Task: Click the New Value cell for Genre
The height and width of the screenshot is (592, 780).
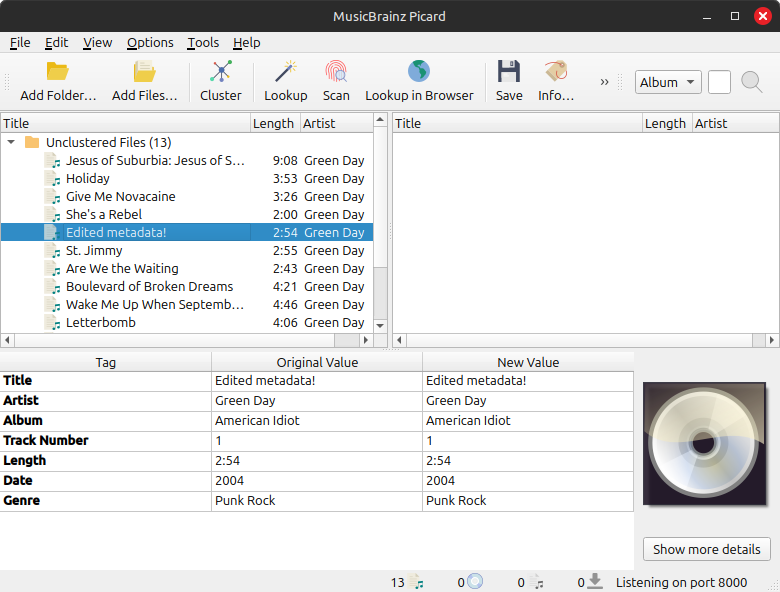Action: (528, 500)
